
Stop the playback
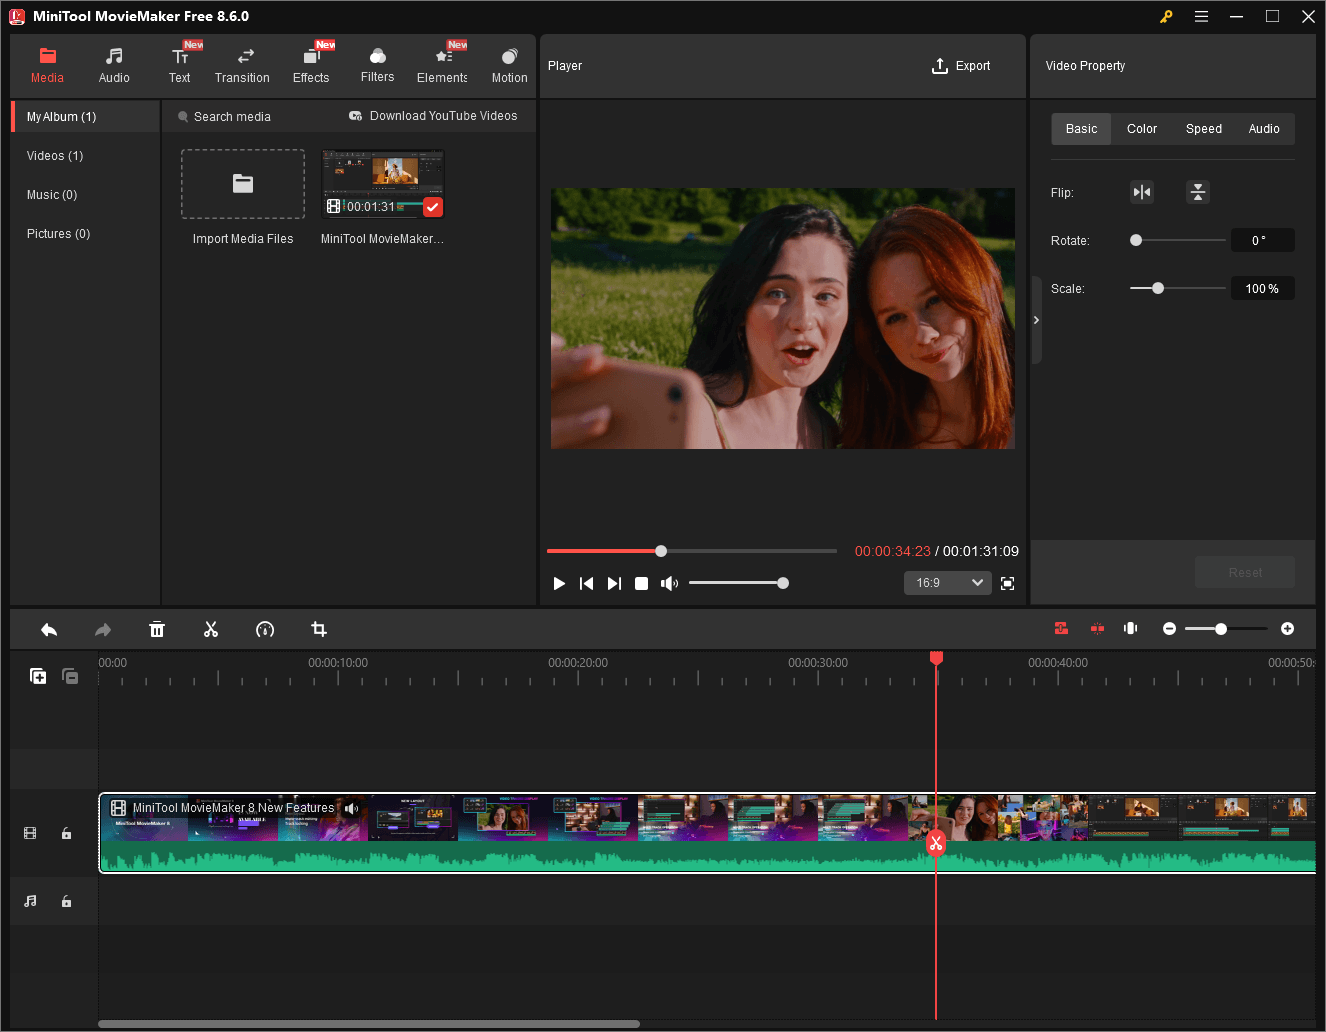[642, 583]
